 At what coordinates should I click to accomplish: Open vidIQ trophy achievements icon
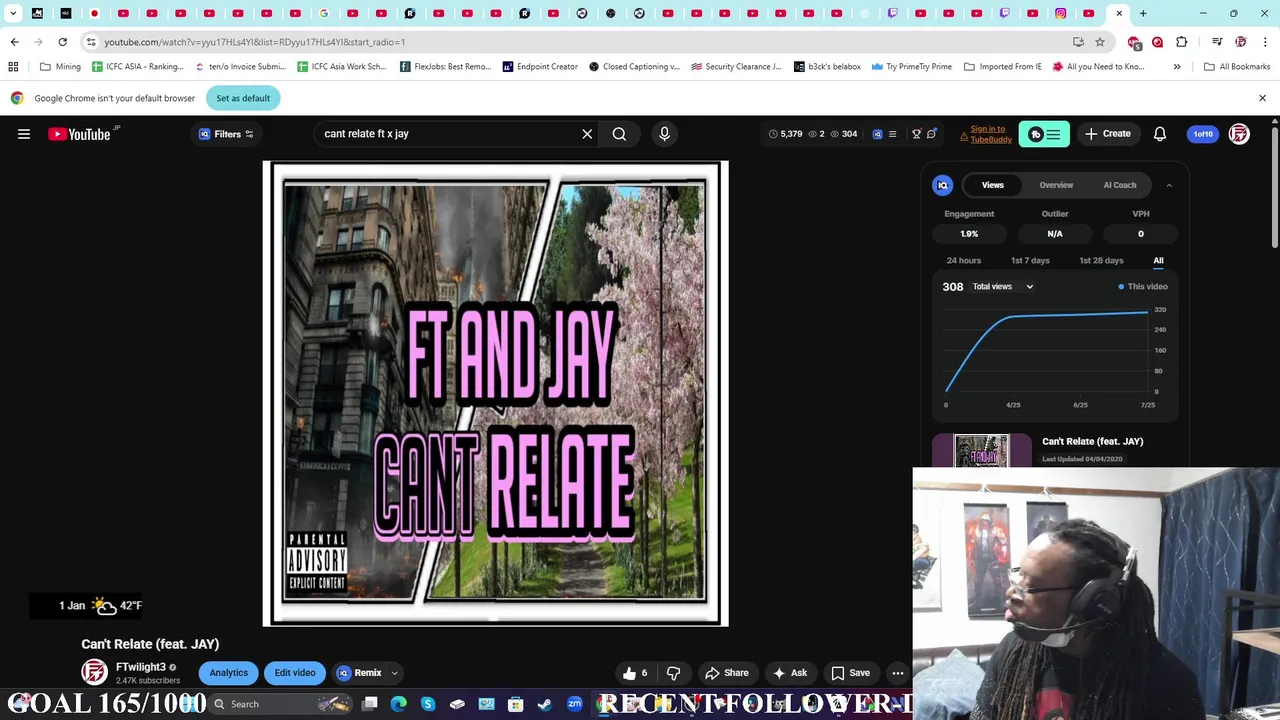point(916,134)
